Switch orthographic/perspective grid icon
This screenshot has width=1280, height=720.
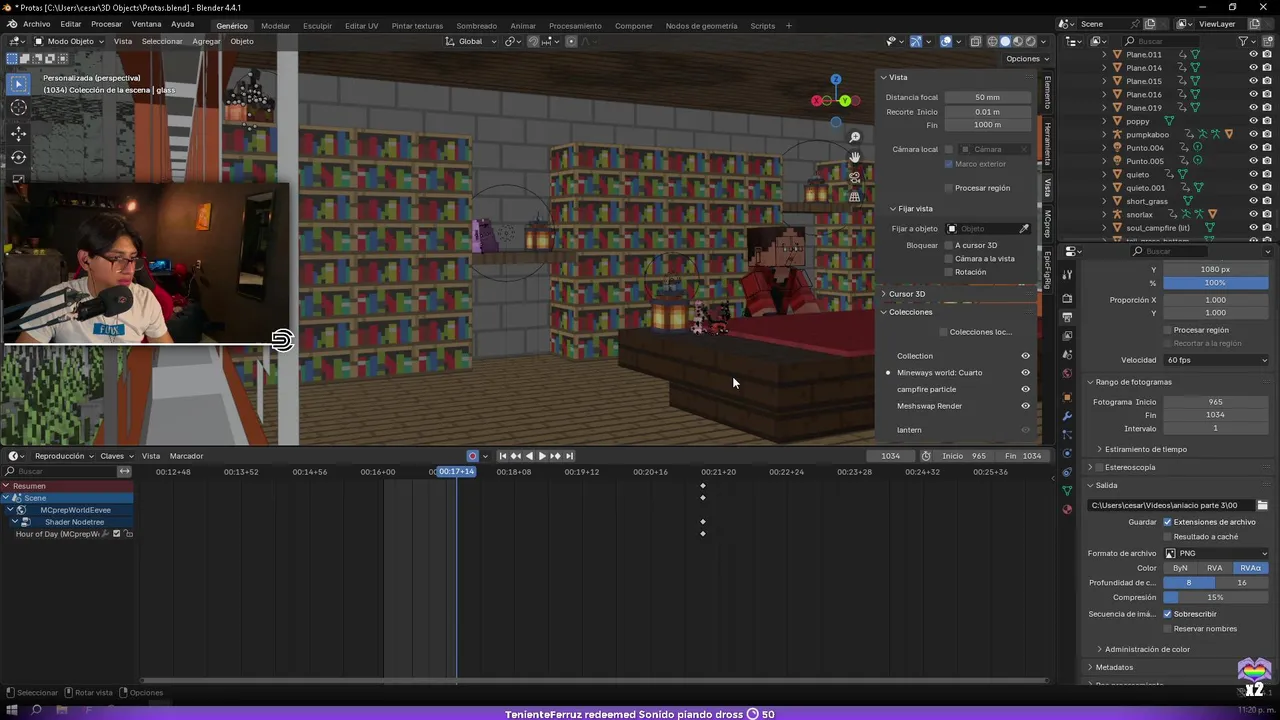click(855, 197)
